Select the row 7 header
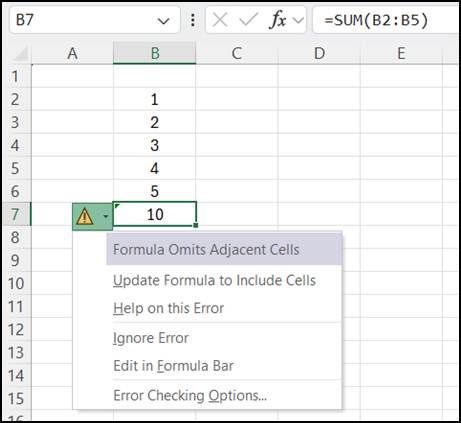Image resolution: width=461 pixels, height=423 pixels. (16, 214)
